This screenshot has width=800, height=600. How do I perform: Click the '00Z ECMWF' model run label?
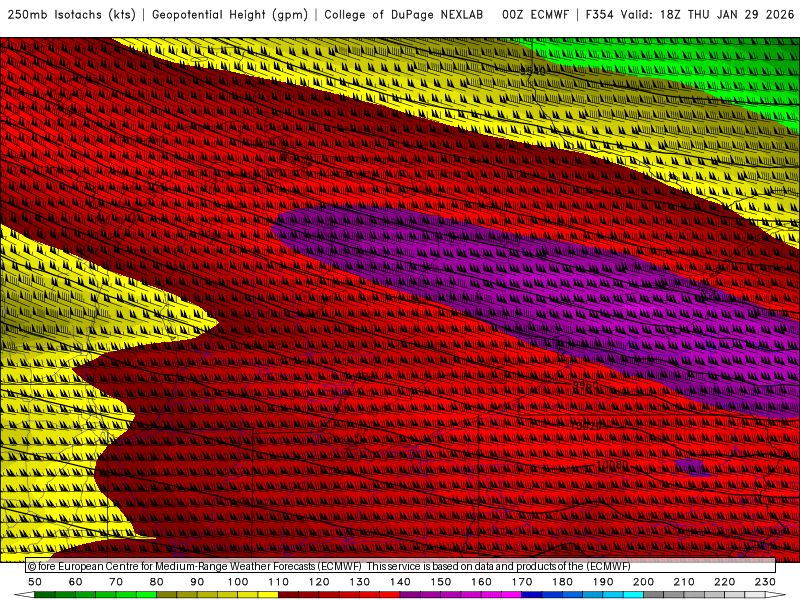pyautogui.click(x=535, y=15)
